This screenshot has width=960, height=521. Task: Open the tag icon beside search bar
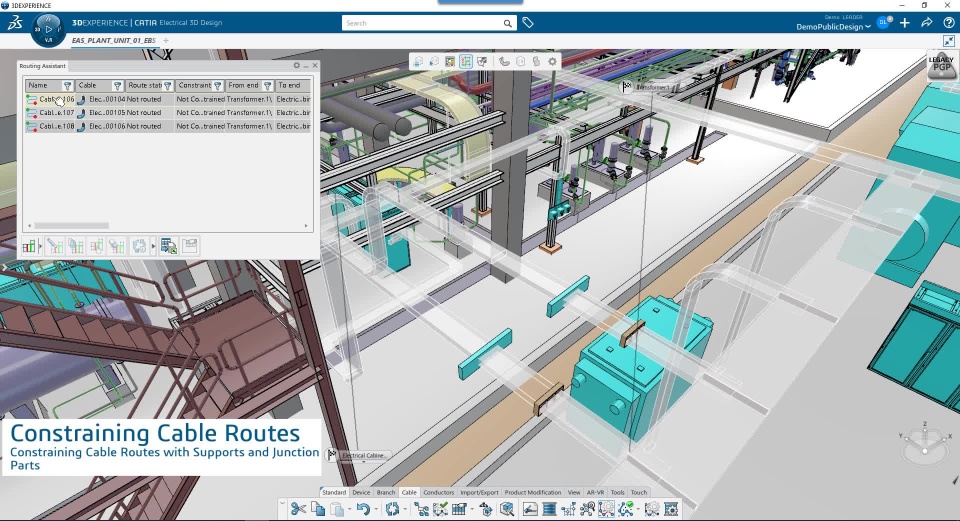pyautogui.click(x=528, y=23)
